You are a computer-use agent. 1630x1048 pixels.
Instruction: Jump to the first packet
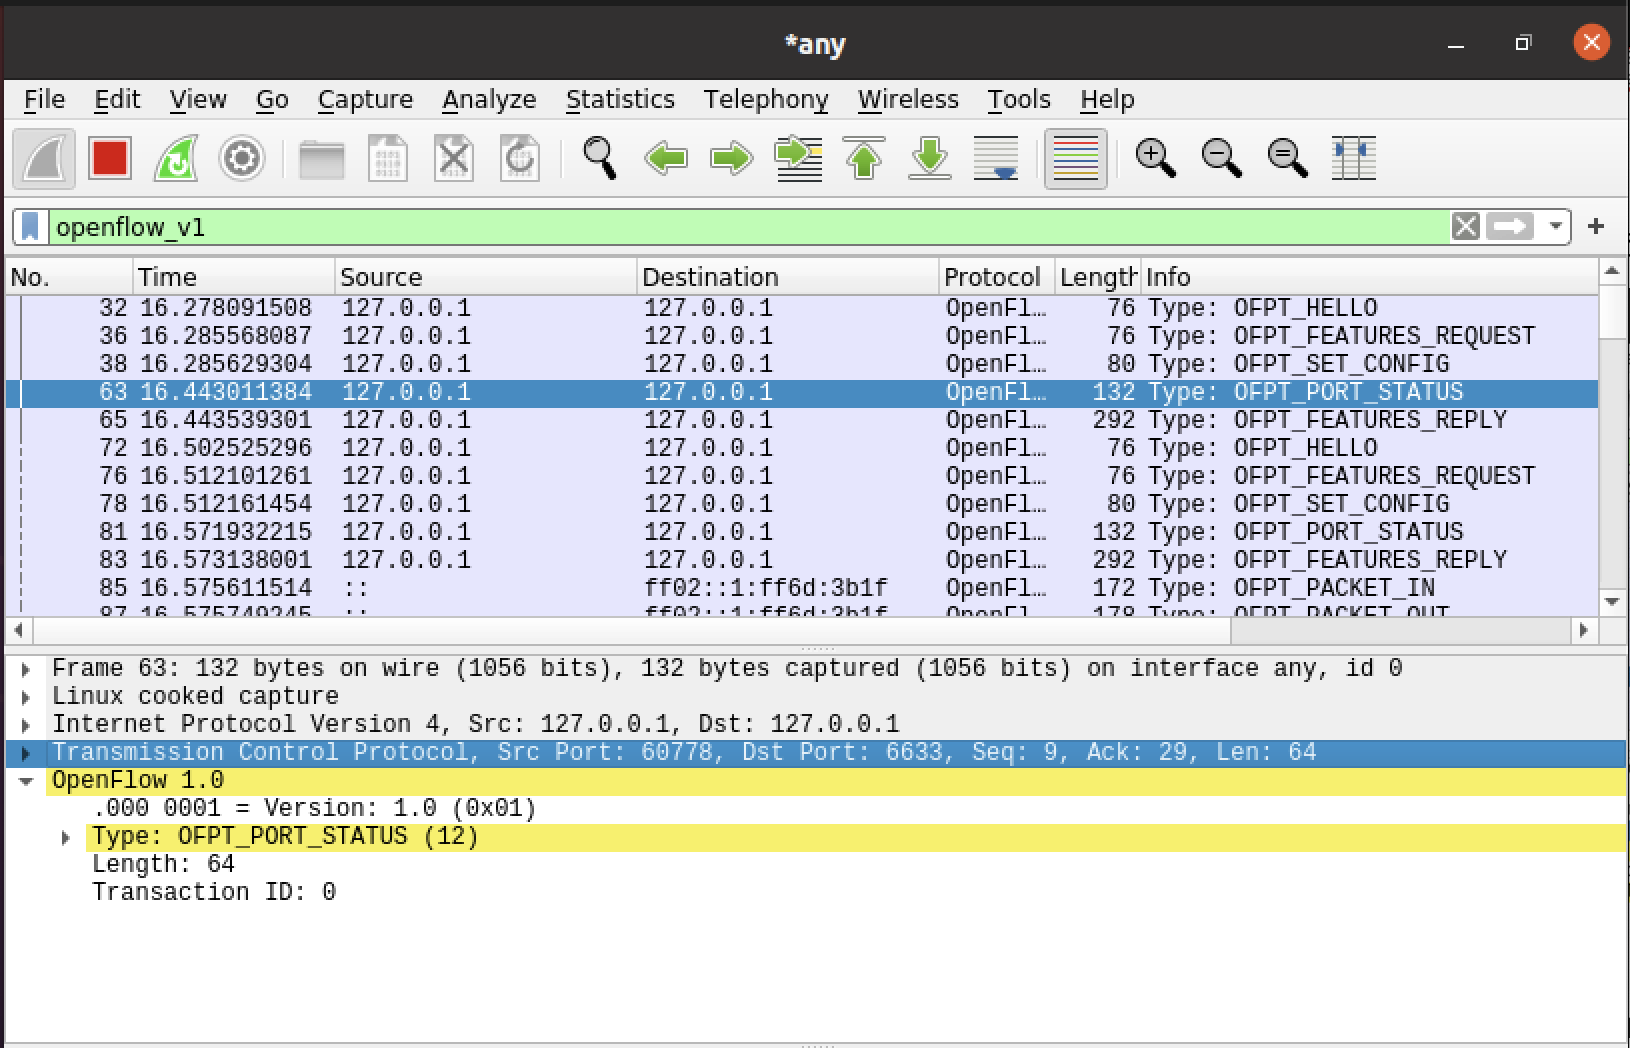pos(864,158)
